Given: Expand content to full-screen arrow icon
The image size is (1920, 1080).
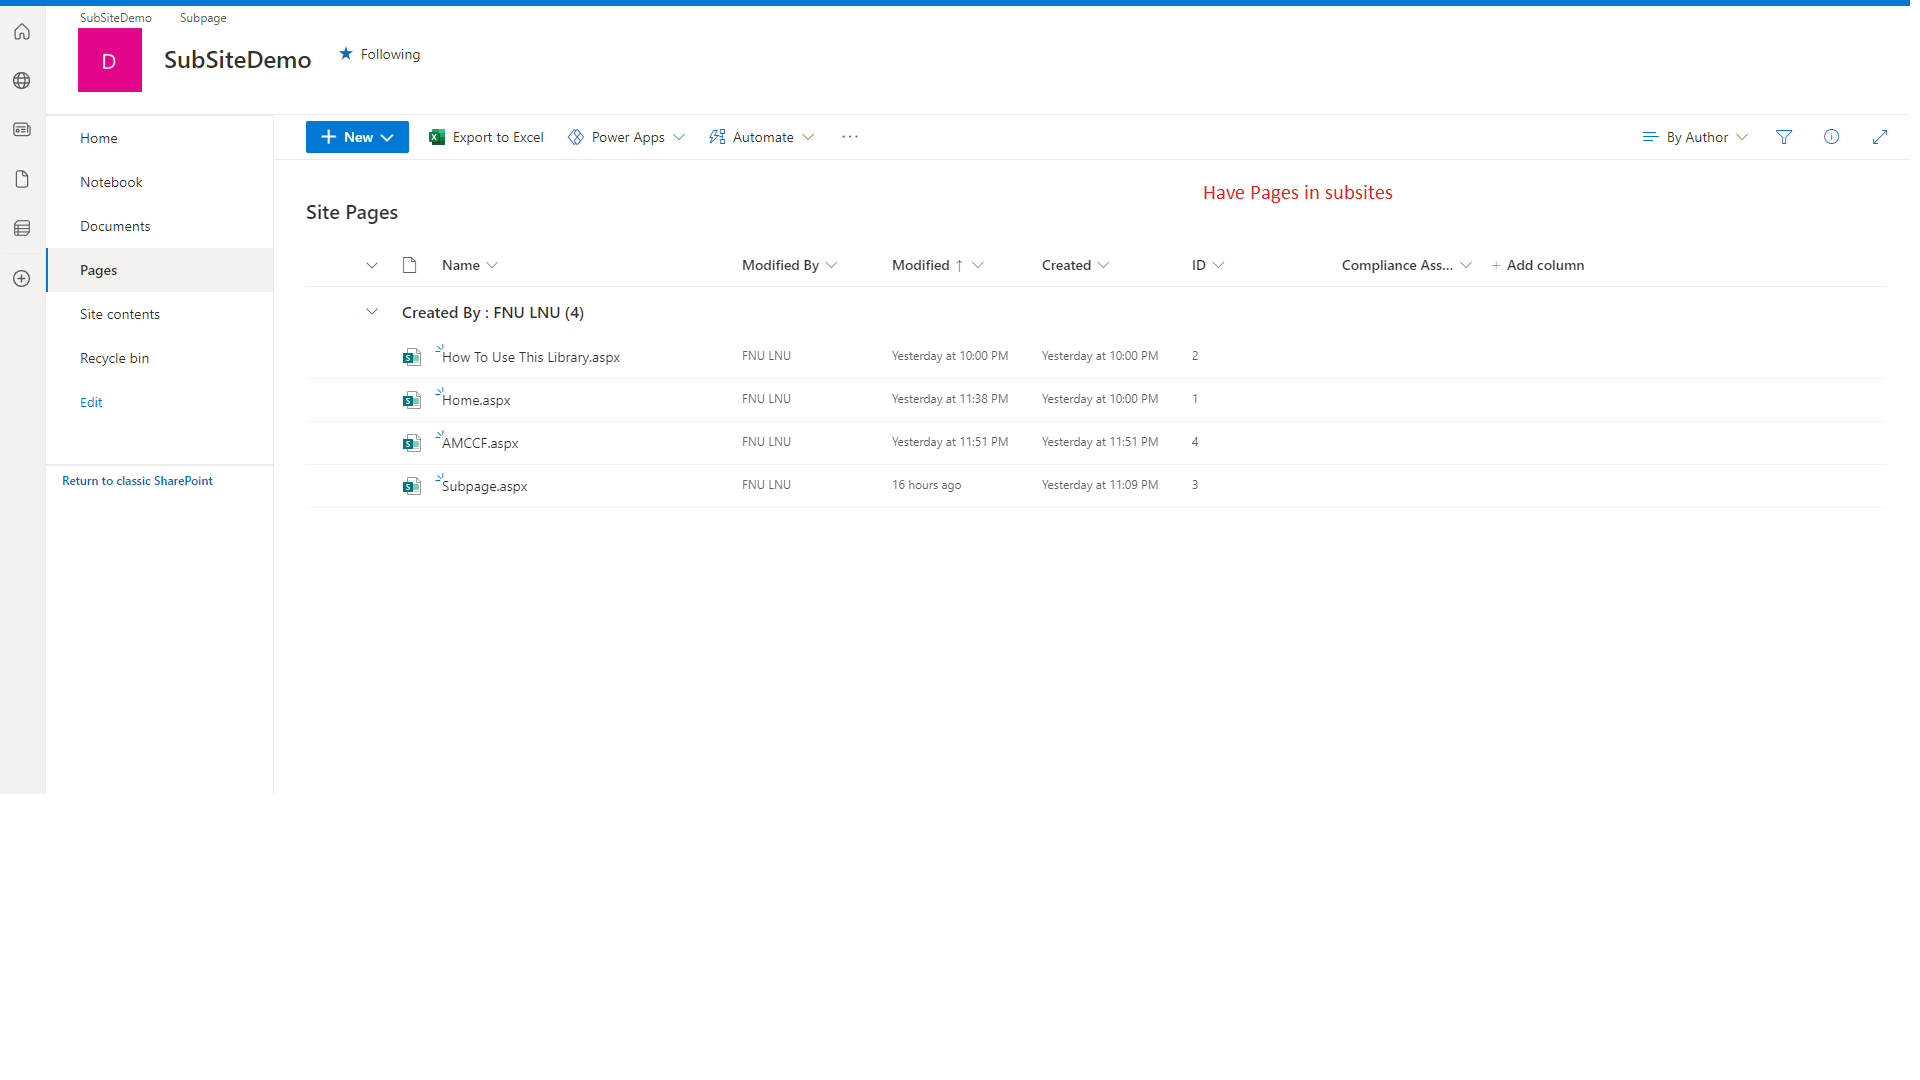Looking at the screenshot, I should click(x=1879, y=137).
